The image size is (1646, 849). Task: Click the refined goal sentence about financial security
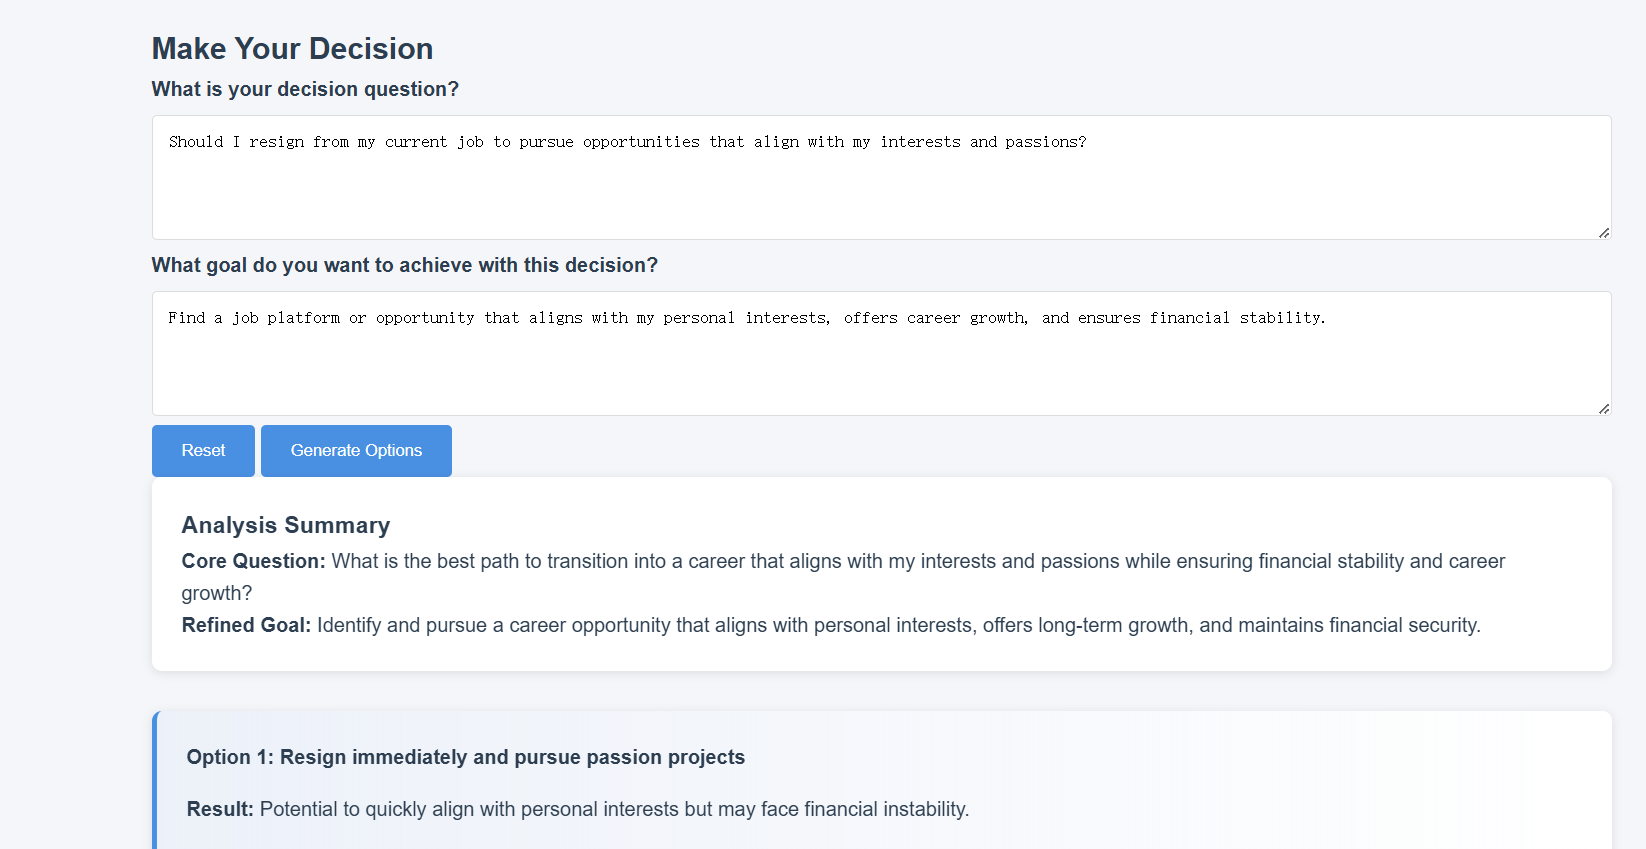tap(898, 625)
